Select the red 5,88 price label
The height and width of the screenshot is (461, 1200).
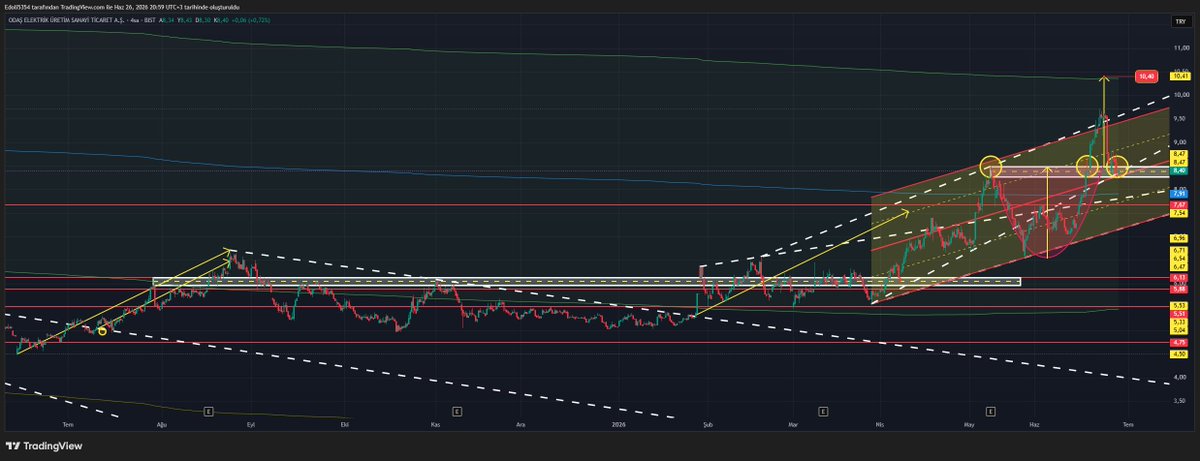point(1180,289)
